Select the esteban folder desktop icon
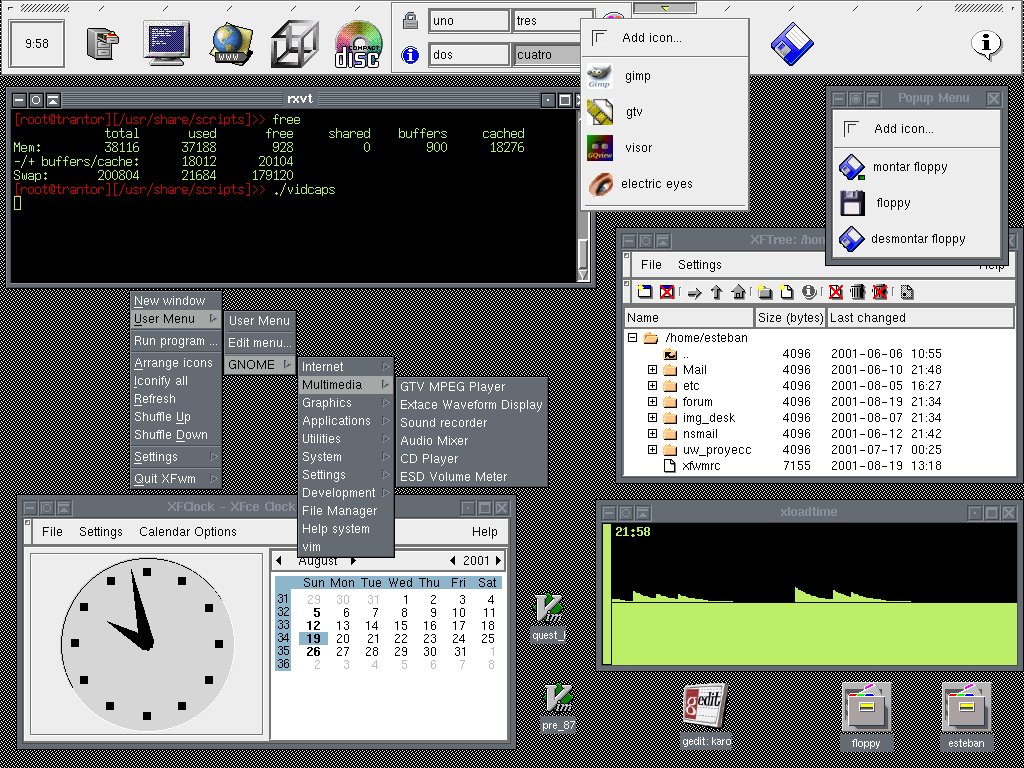Image resolution: width=1024 pixels, height=768 pixels. (966, 716)
